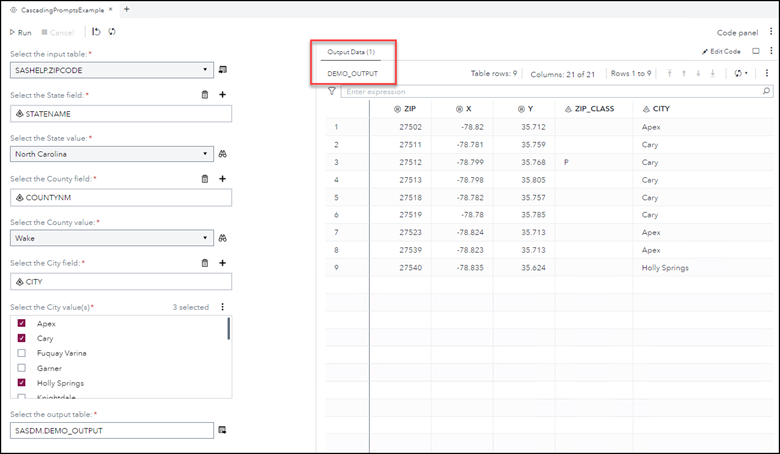Uncheck the Holly Springs checkbox
The height and width of the screenshot is (454, 780).
[21, 383]
